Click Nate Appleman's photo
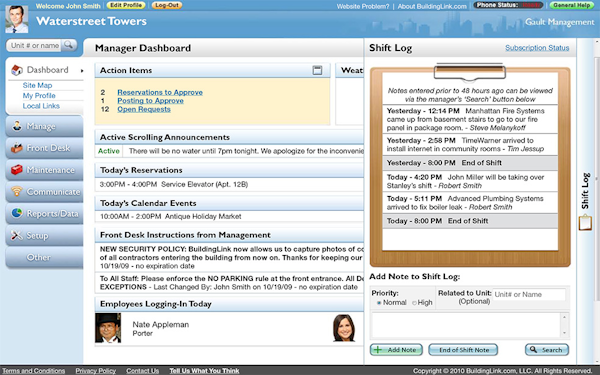 108,328
